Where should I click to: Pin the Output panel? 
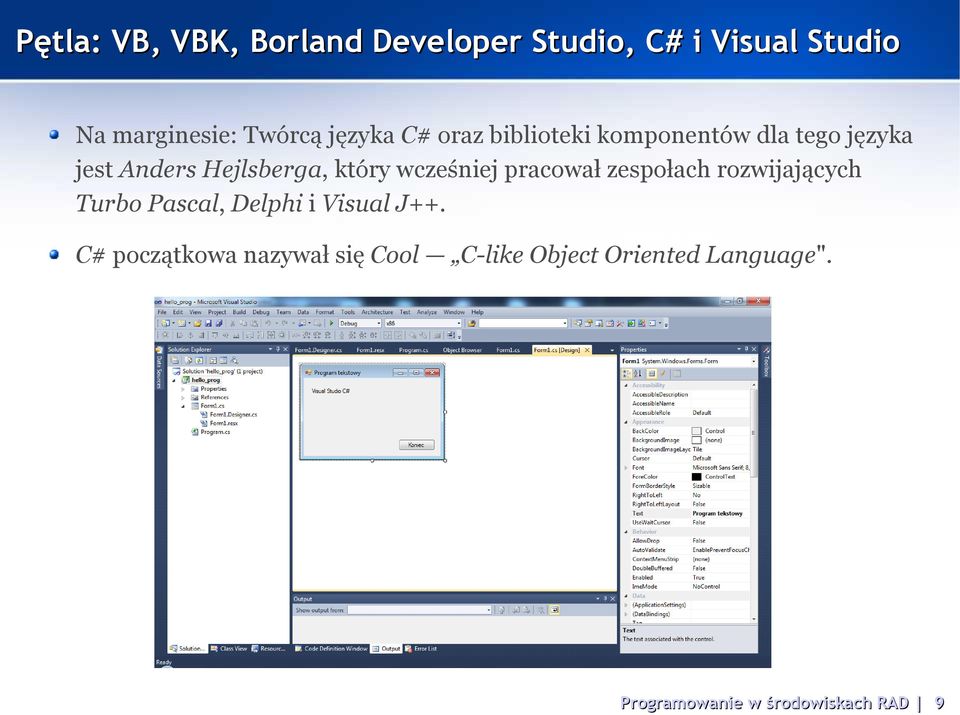606,599
